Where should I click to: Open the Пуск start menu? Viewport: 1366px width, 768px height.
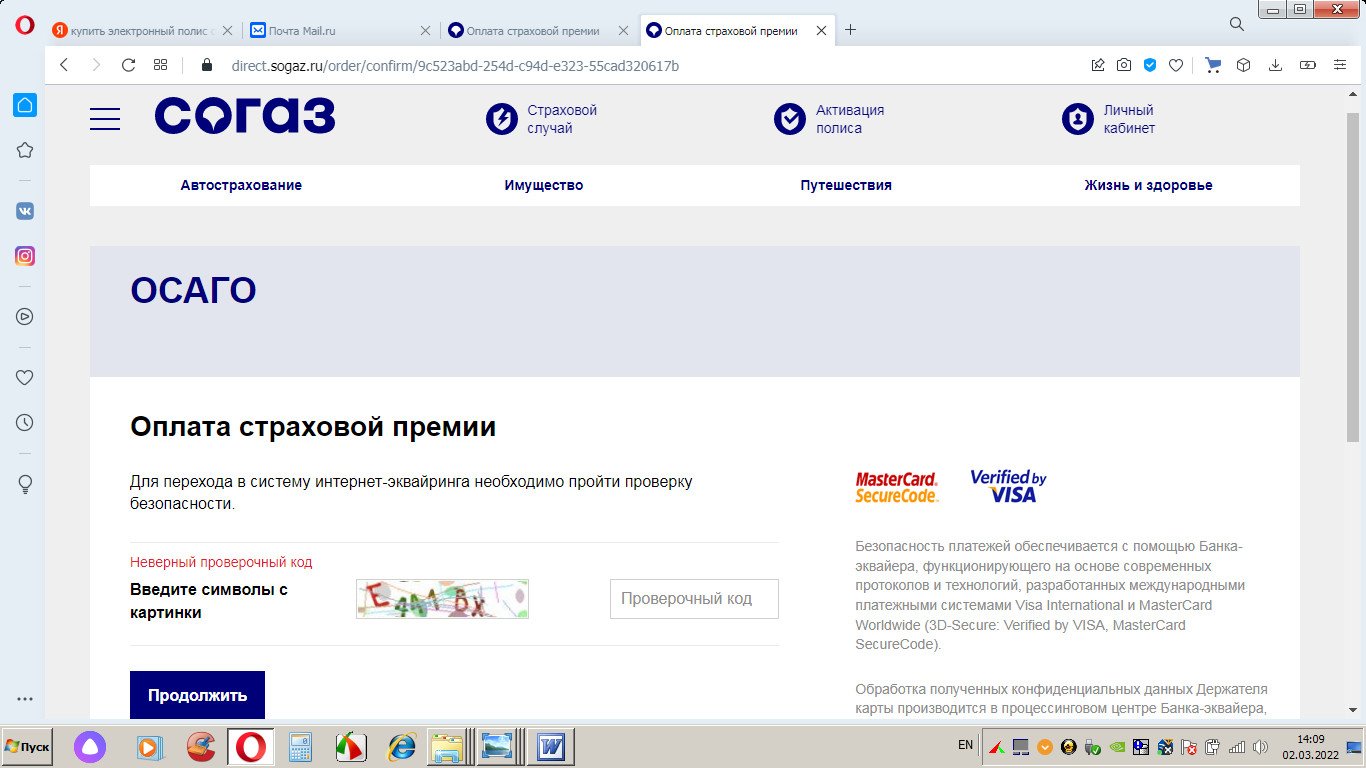click(27, 747)
